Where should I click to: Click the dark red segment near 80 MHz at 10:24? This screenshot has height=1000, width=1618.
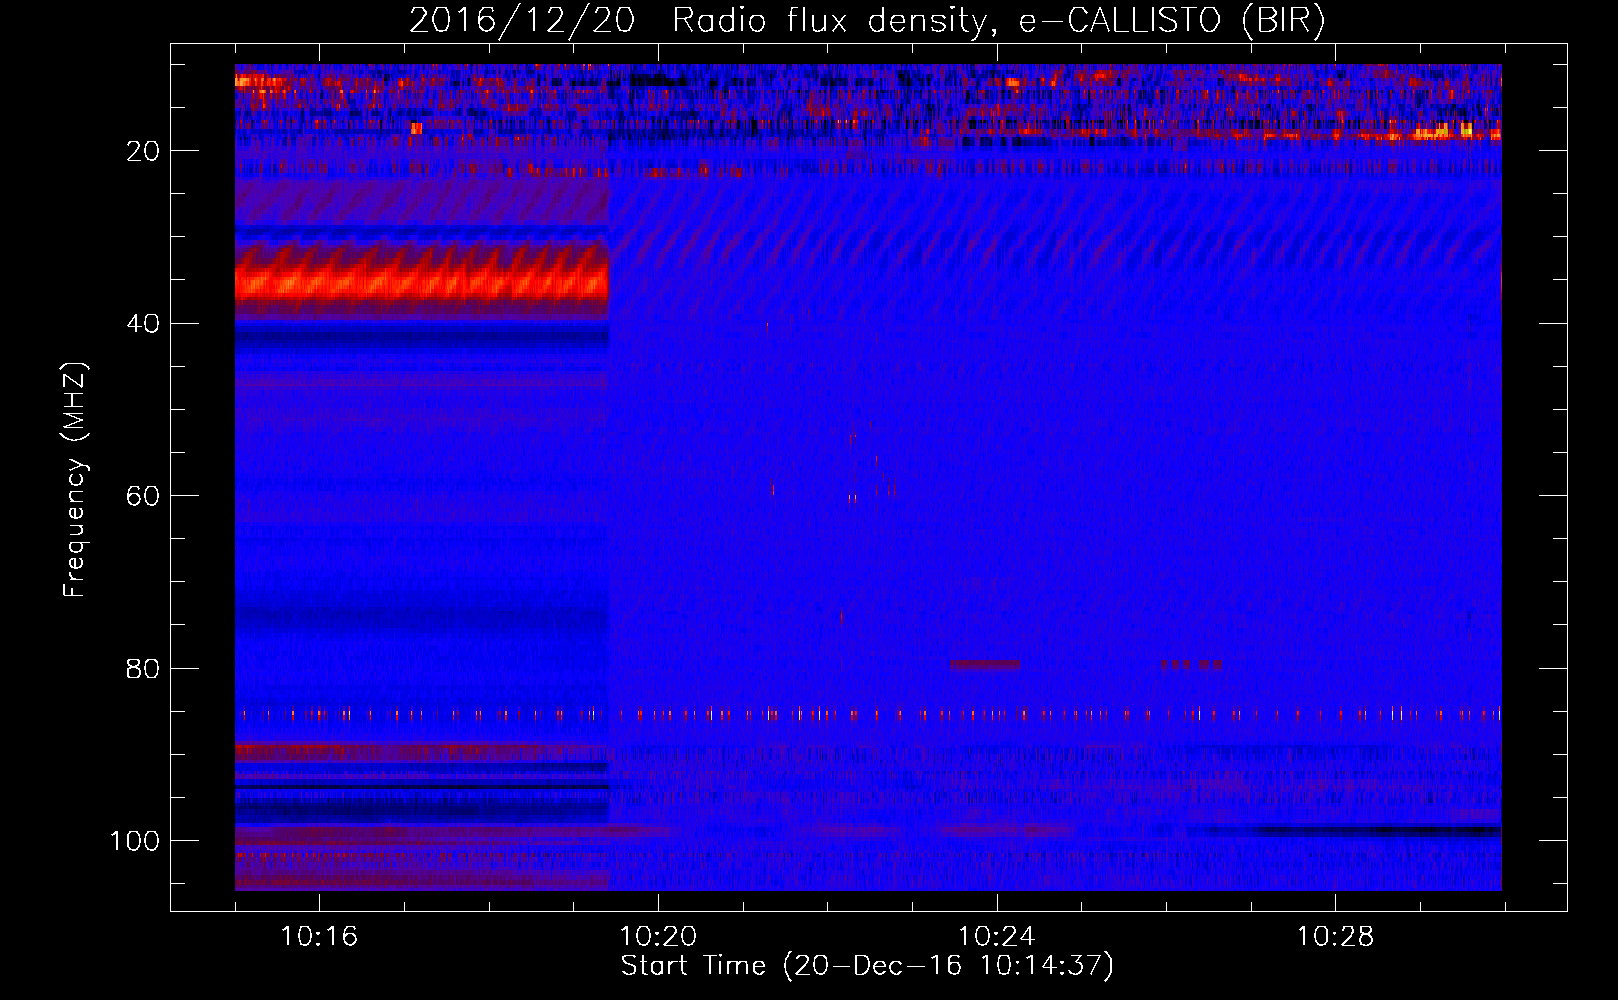coord(985,664)
